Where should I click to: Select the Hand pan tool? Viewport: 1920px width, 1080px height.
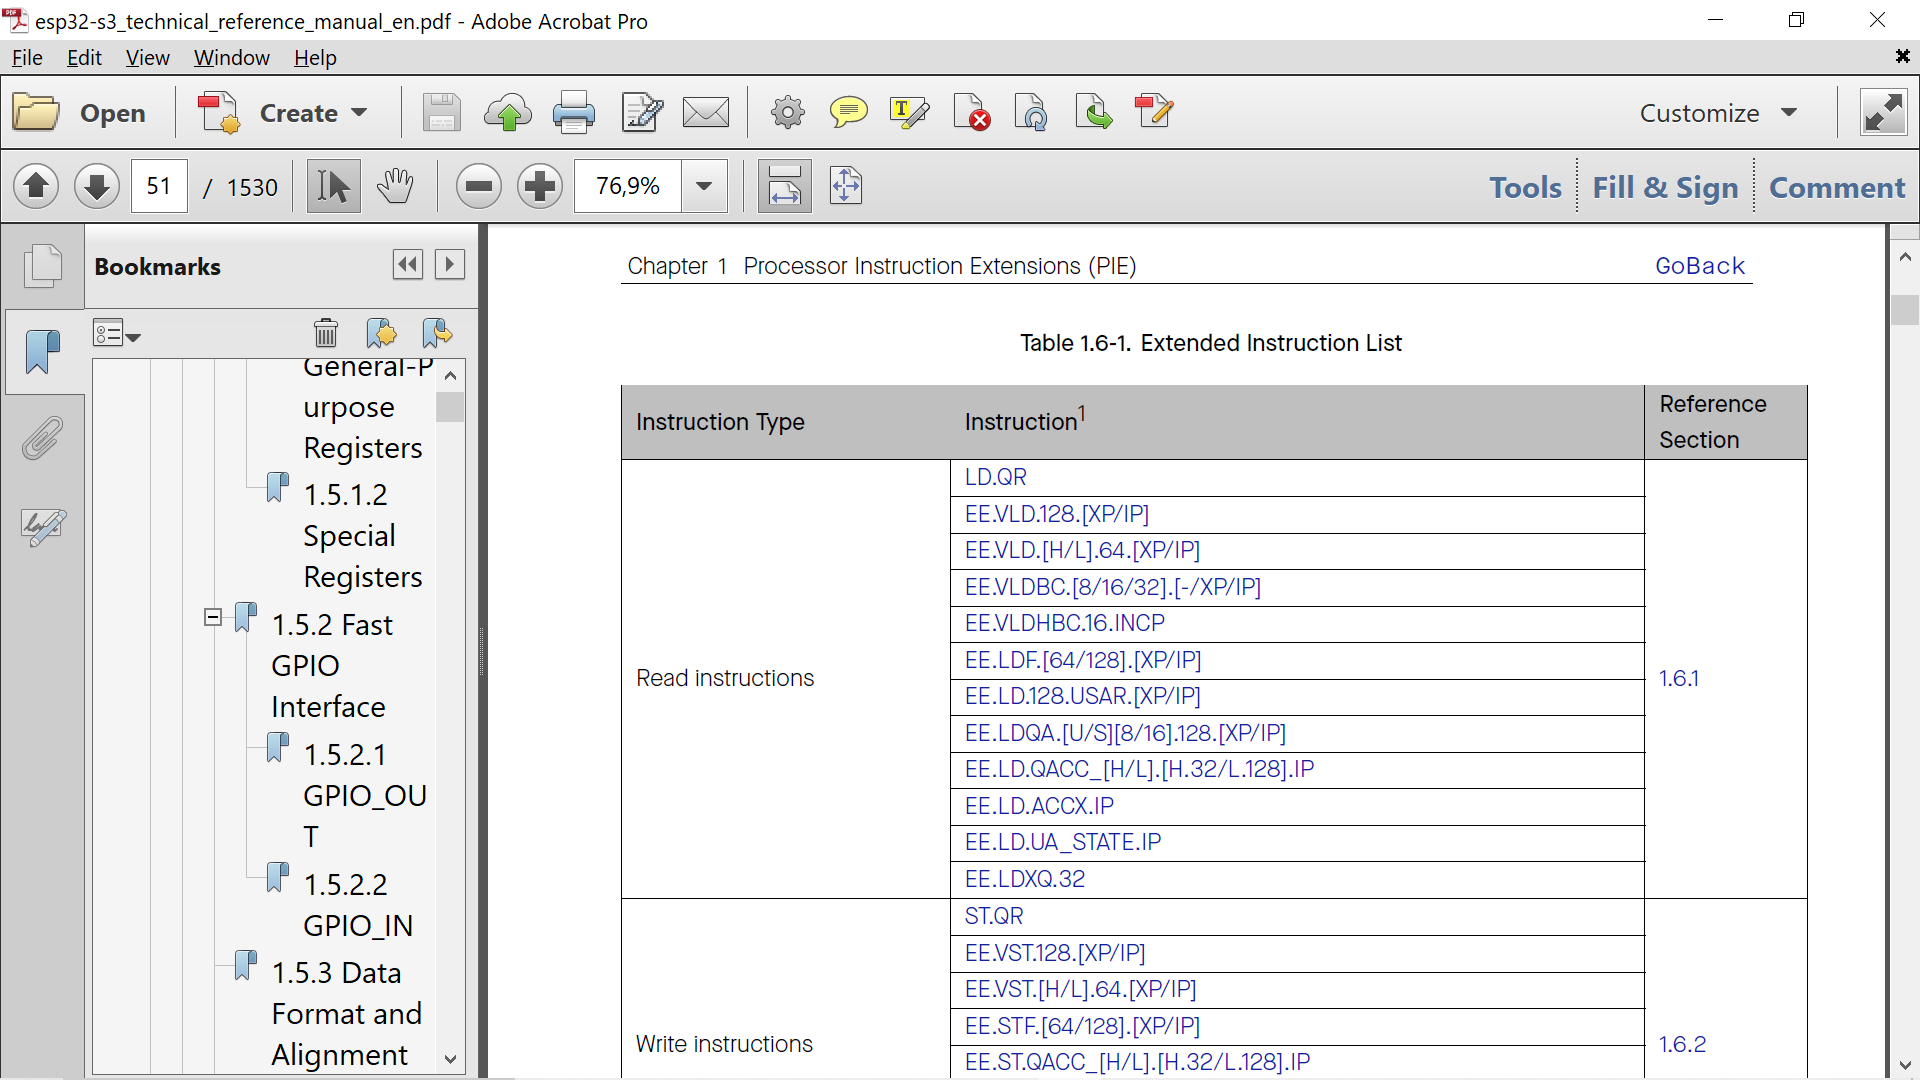(x=395, y=186)
